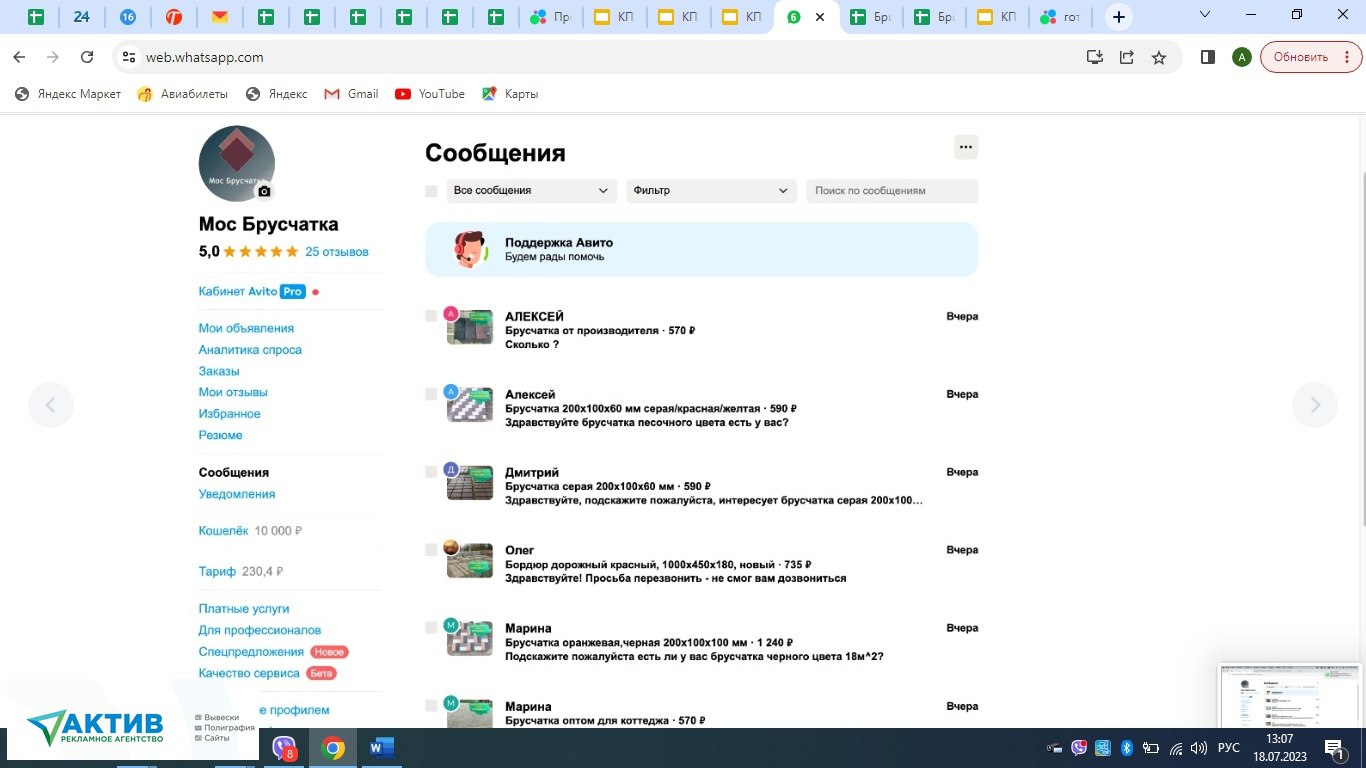Reload the page with the refresh icon
The width and height of the screenshot is (1366, 768).
pos(87,57)
